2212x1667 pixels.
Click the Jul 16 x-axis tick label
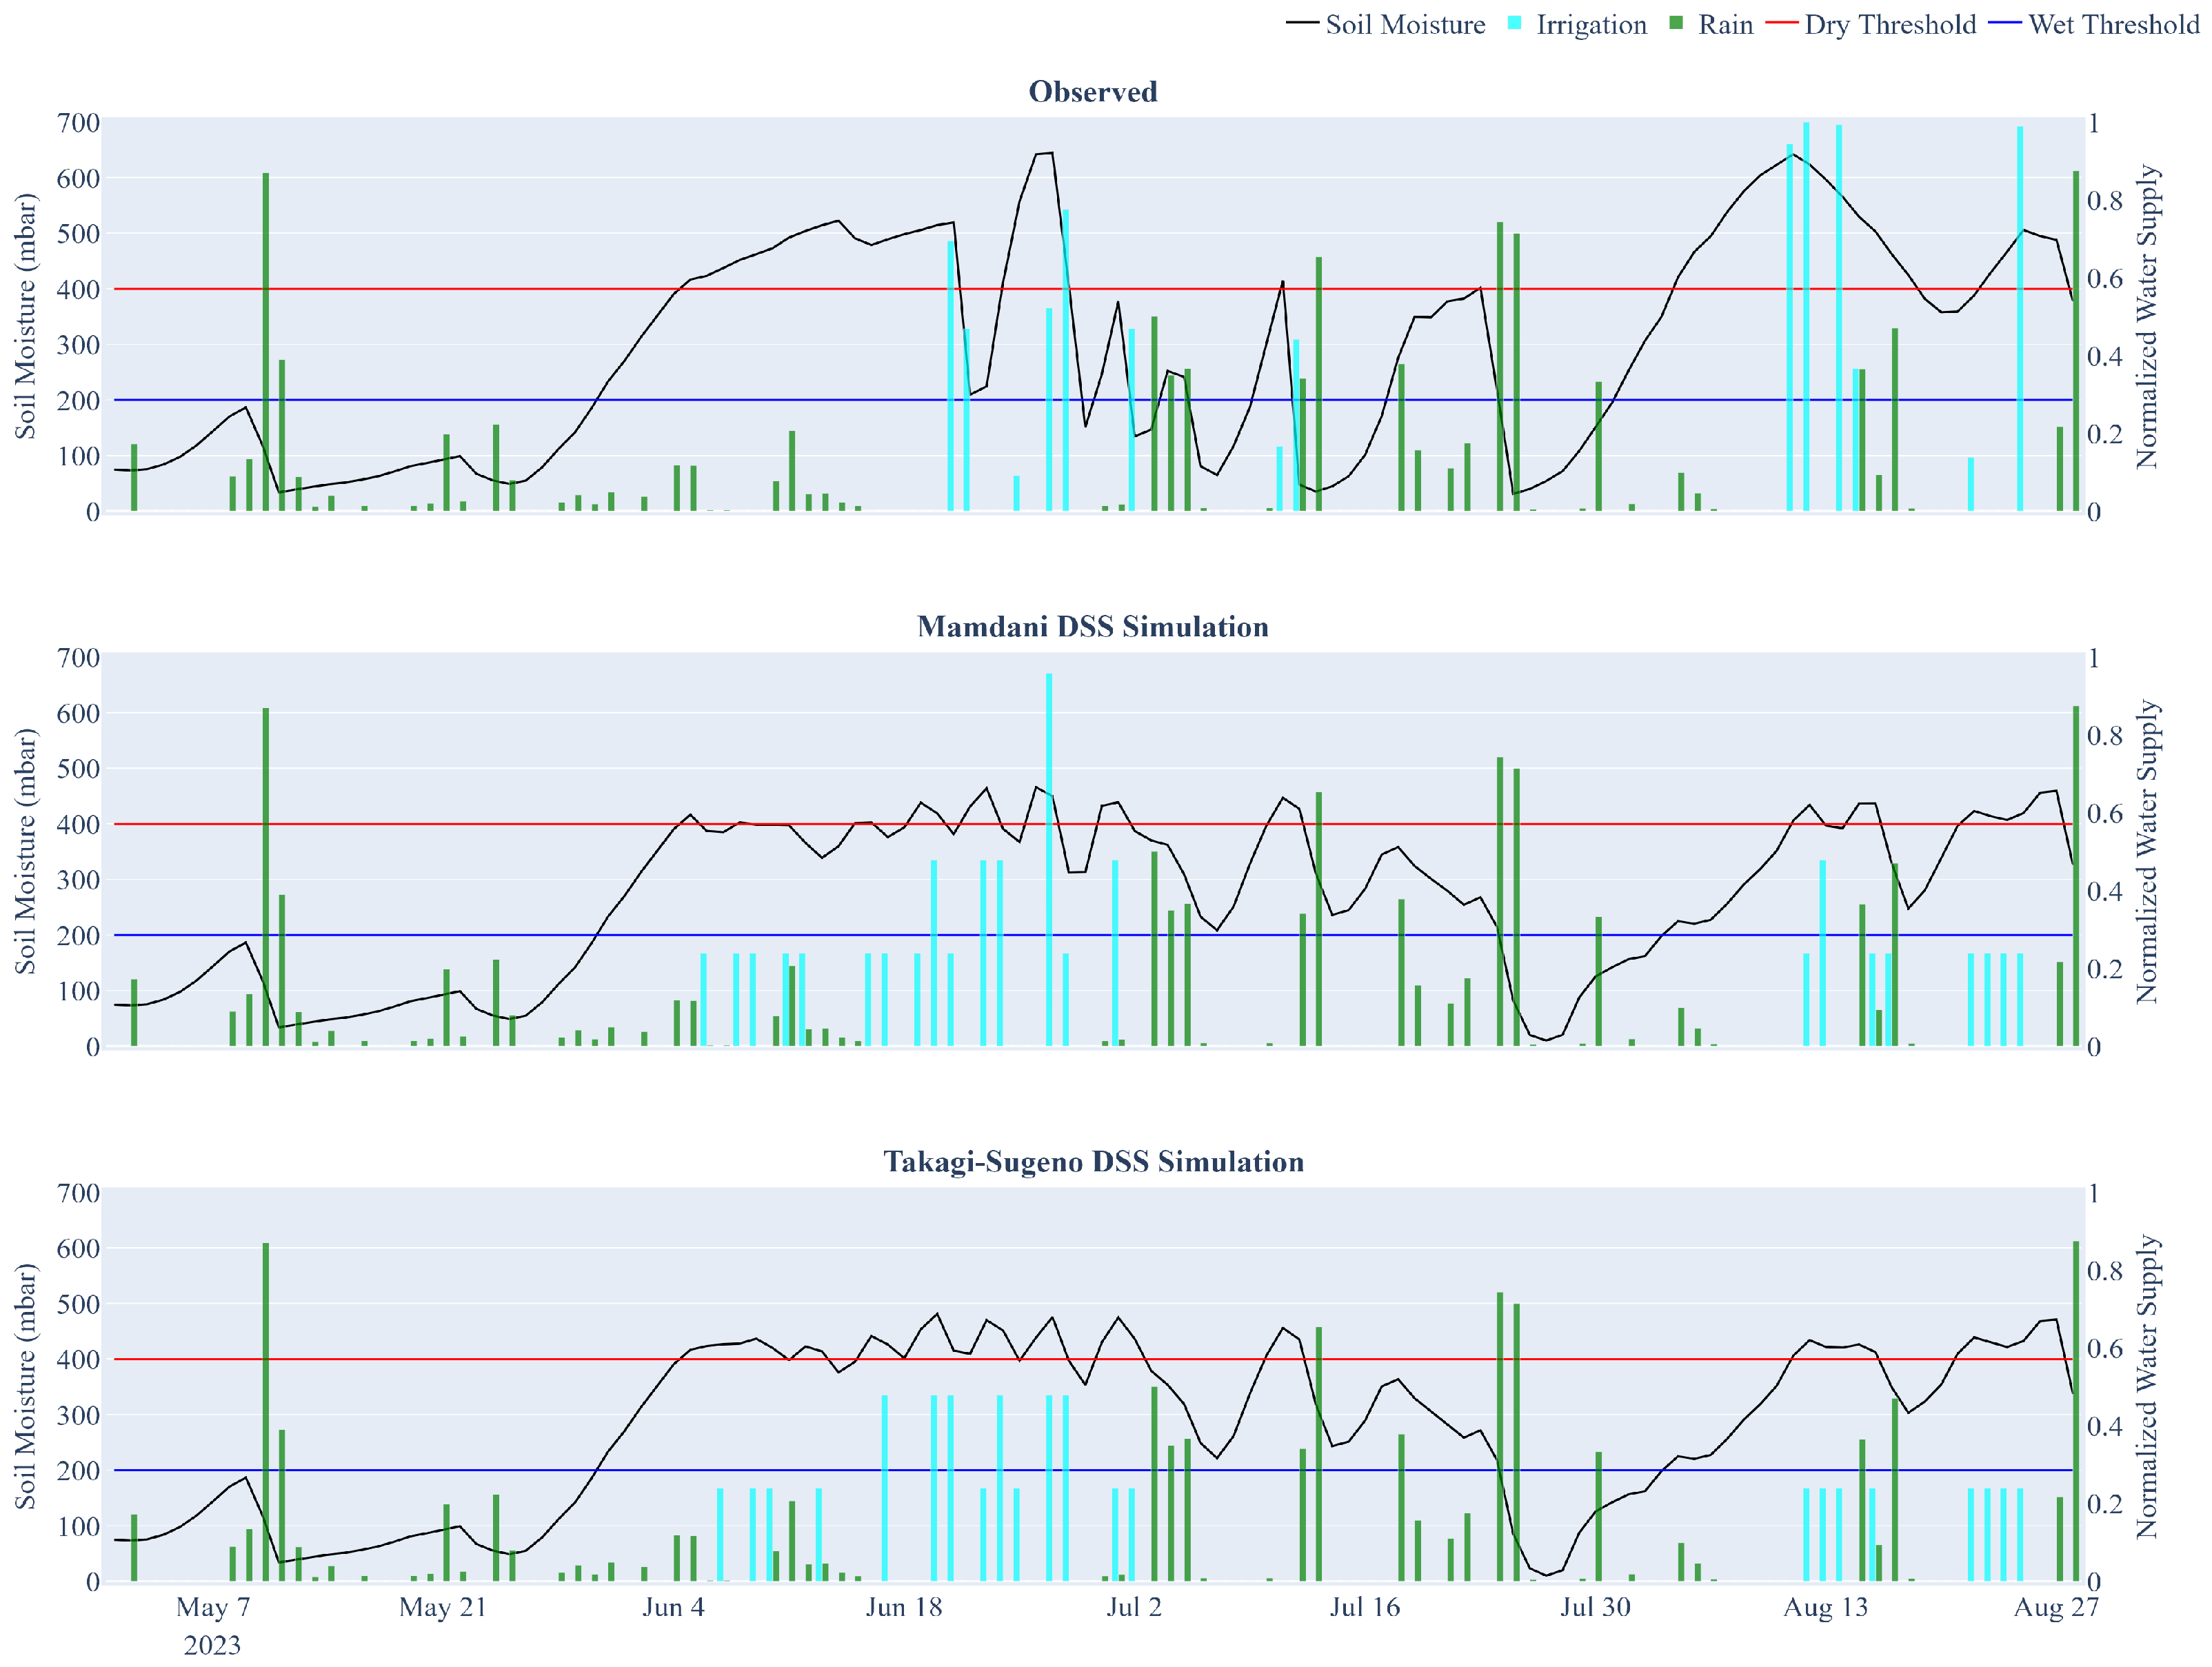coord(1365,1607)
